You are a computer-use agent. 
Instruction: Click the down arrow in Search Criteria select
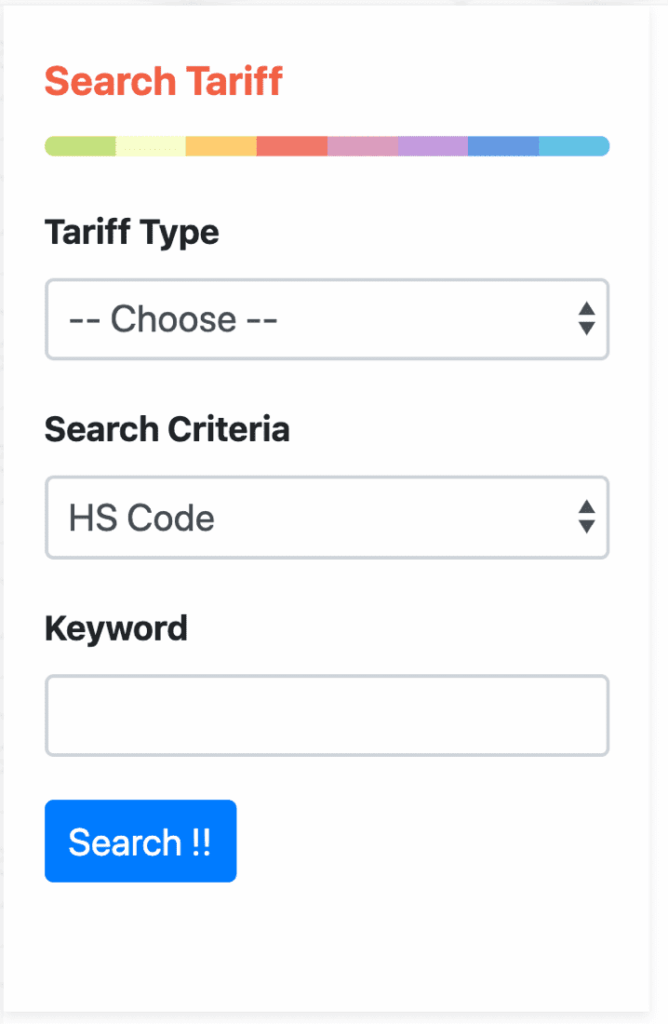click(587, 526)
